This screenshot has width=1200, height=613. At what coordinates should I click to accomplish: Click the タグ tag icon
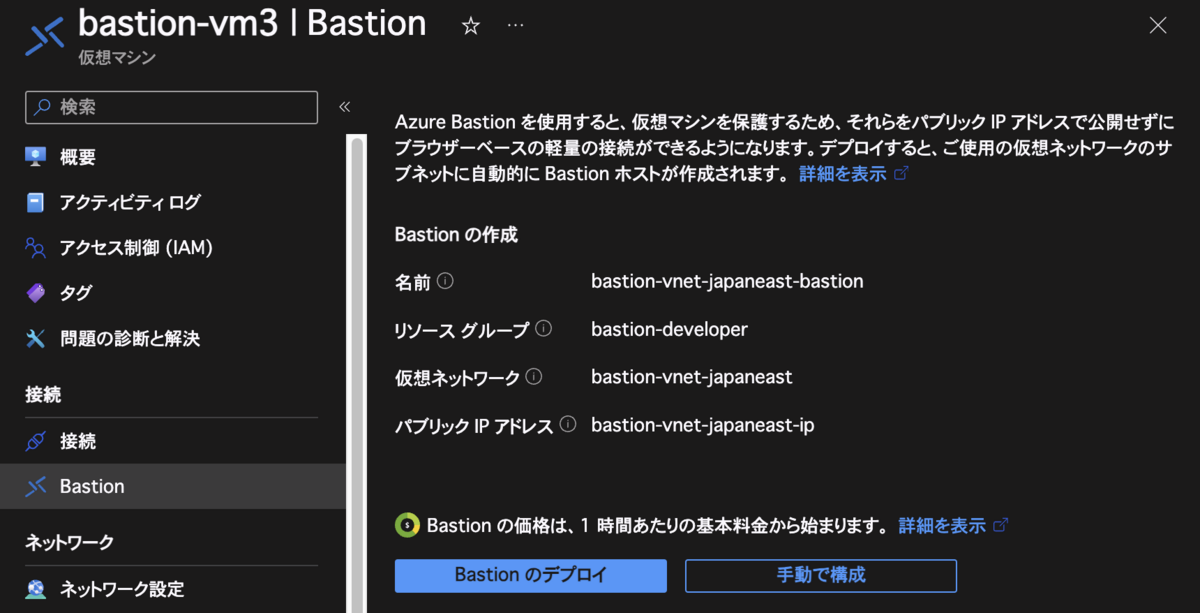(36, 293)
